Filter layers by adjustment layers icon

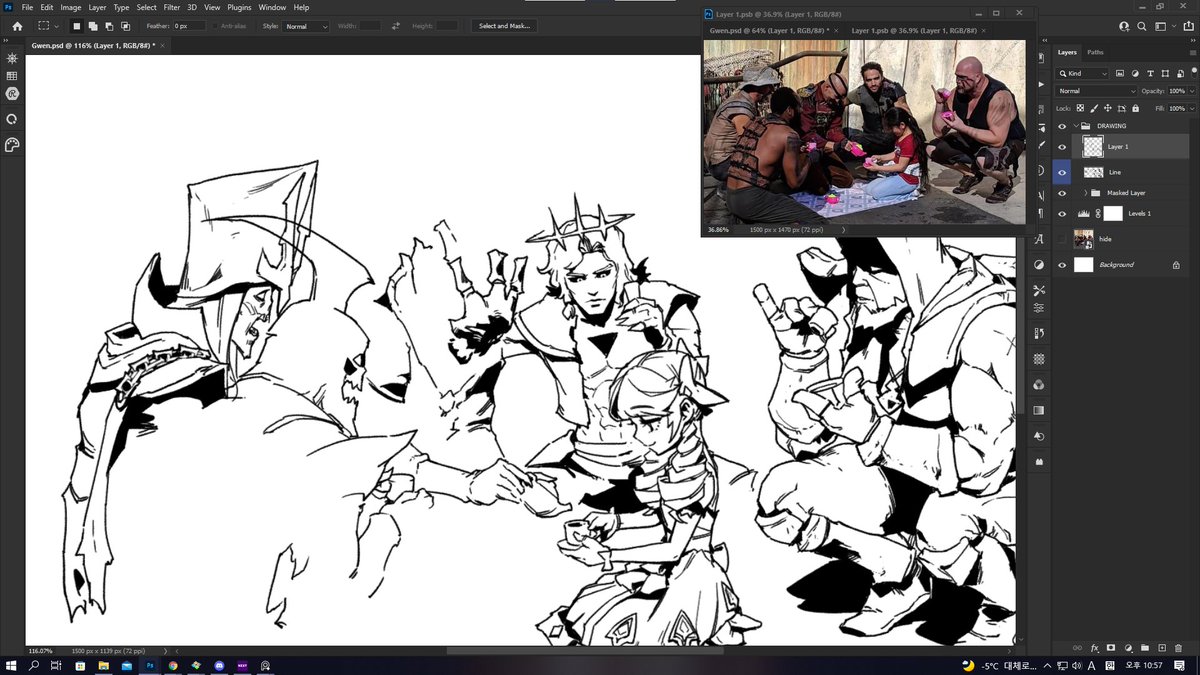pyautogui.click(x=1136, y=74)
